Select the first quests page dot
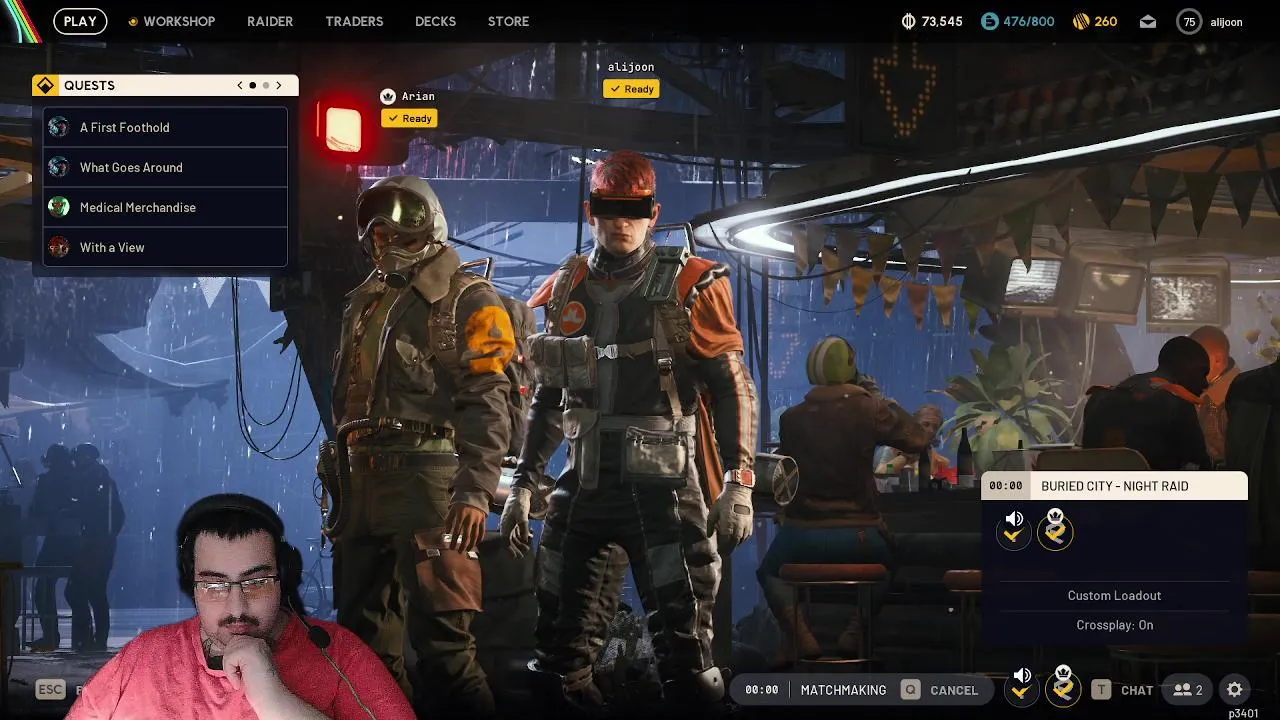1280x720 pixels. (252, 85)
